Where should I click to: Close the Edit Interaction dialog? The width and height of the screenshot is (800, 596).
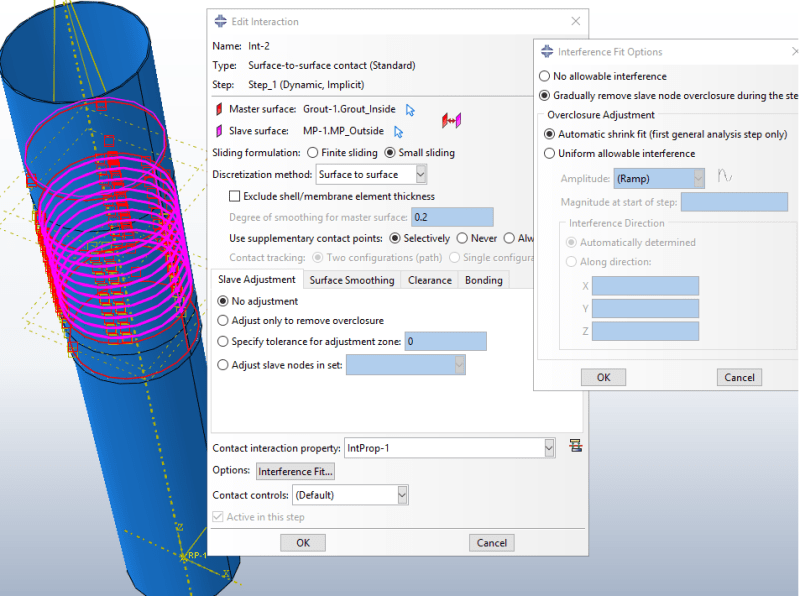coord(576,21)
